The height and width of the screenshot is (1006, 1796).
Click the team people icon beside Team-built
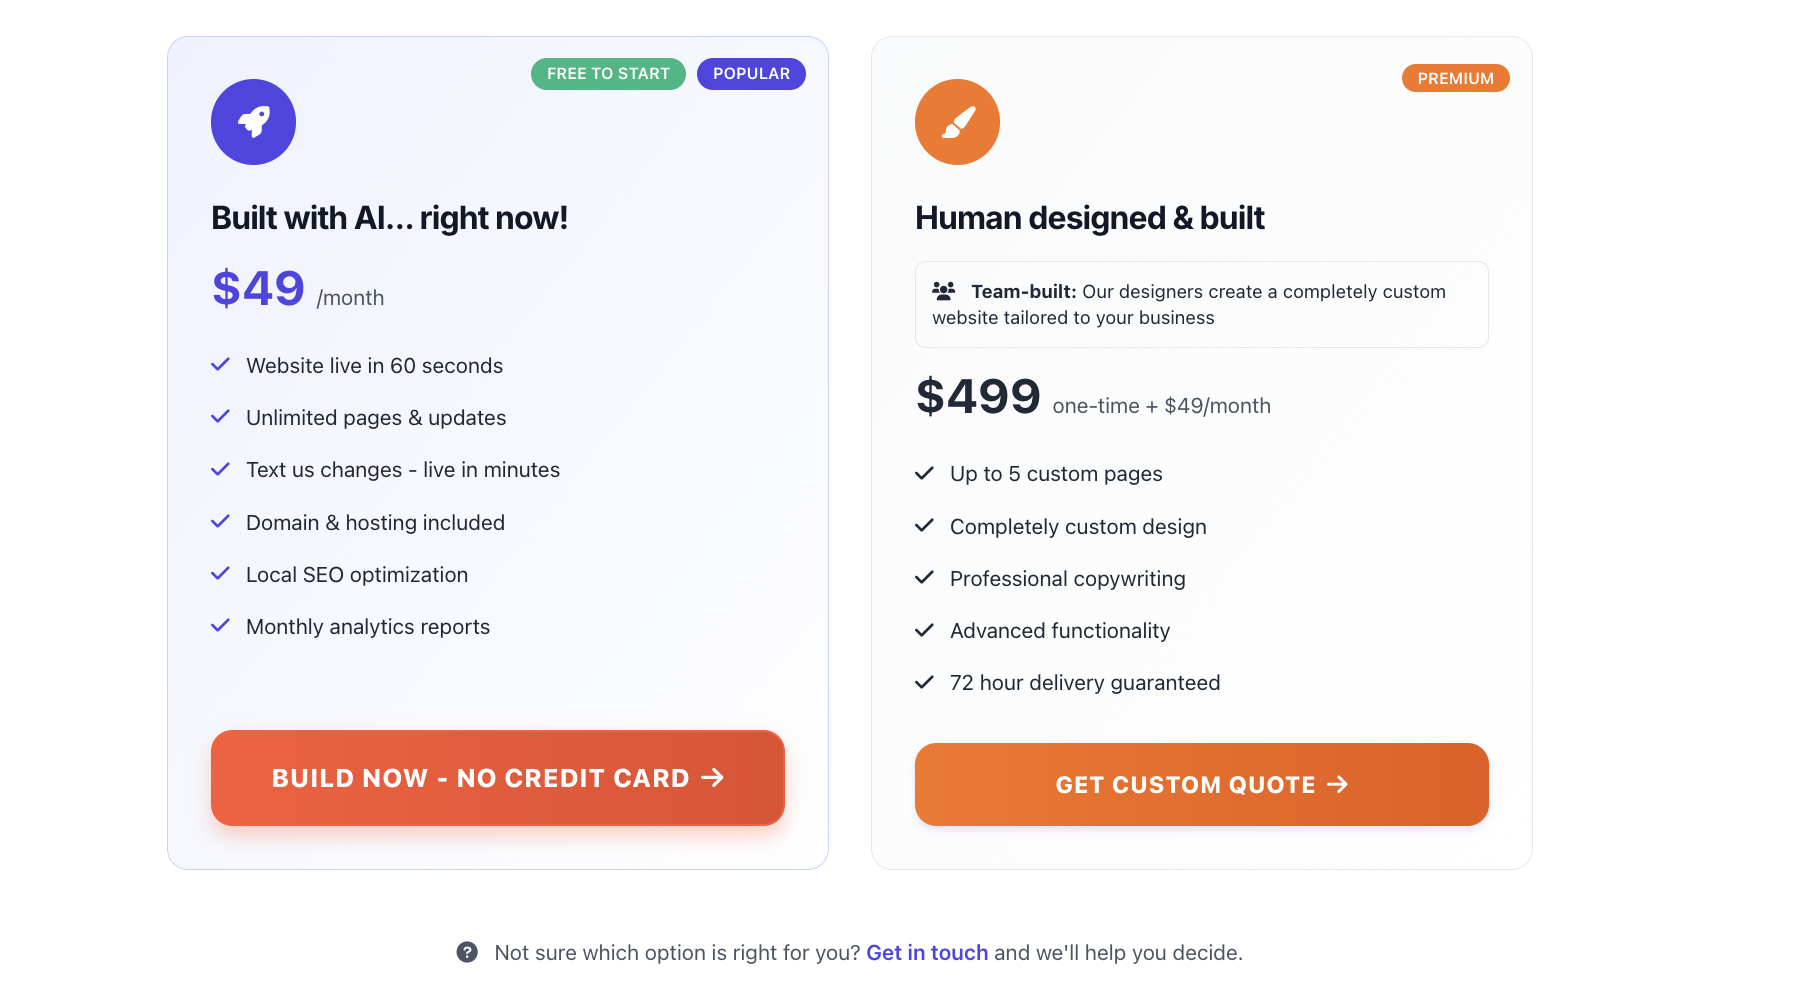pyautogui.click(x=944, y=291)
